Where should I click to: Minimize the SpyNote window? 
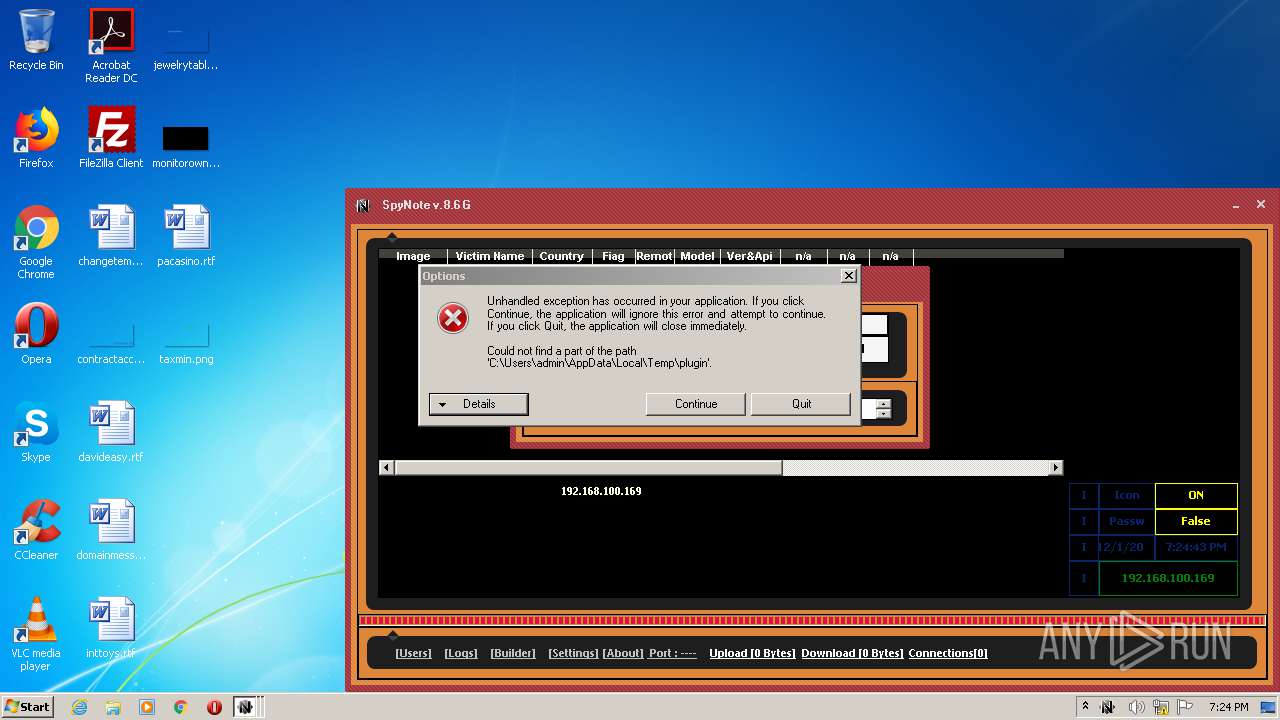(x=1237, y=205)
